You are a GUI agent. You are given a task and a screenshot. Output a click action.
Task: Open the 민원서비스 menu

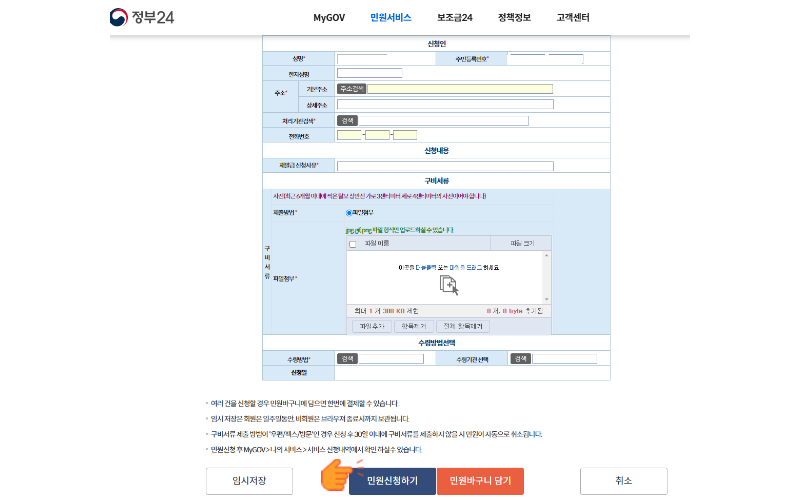coord(391,18)
